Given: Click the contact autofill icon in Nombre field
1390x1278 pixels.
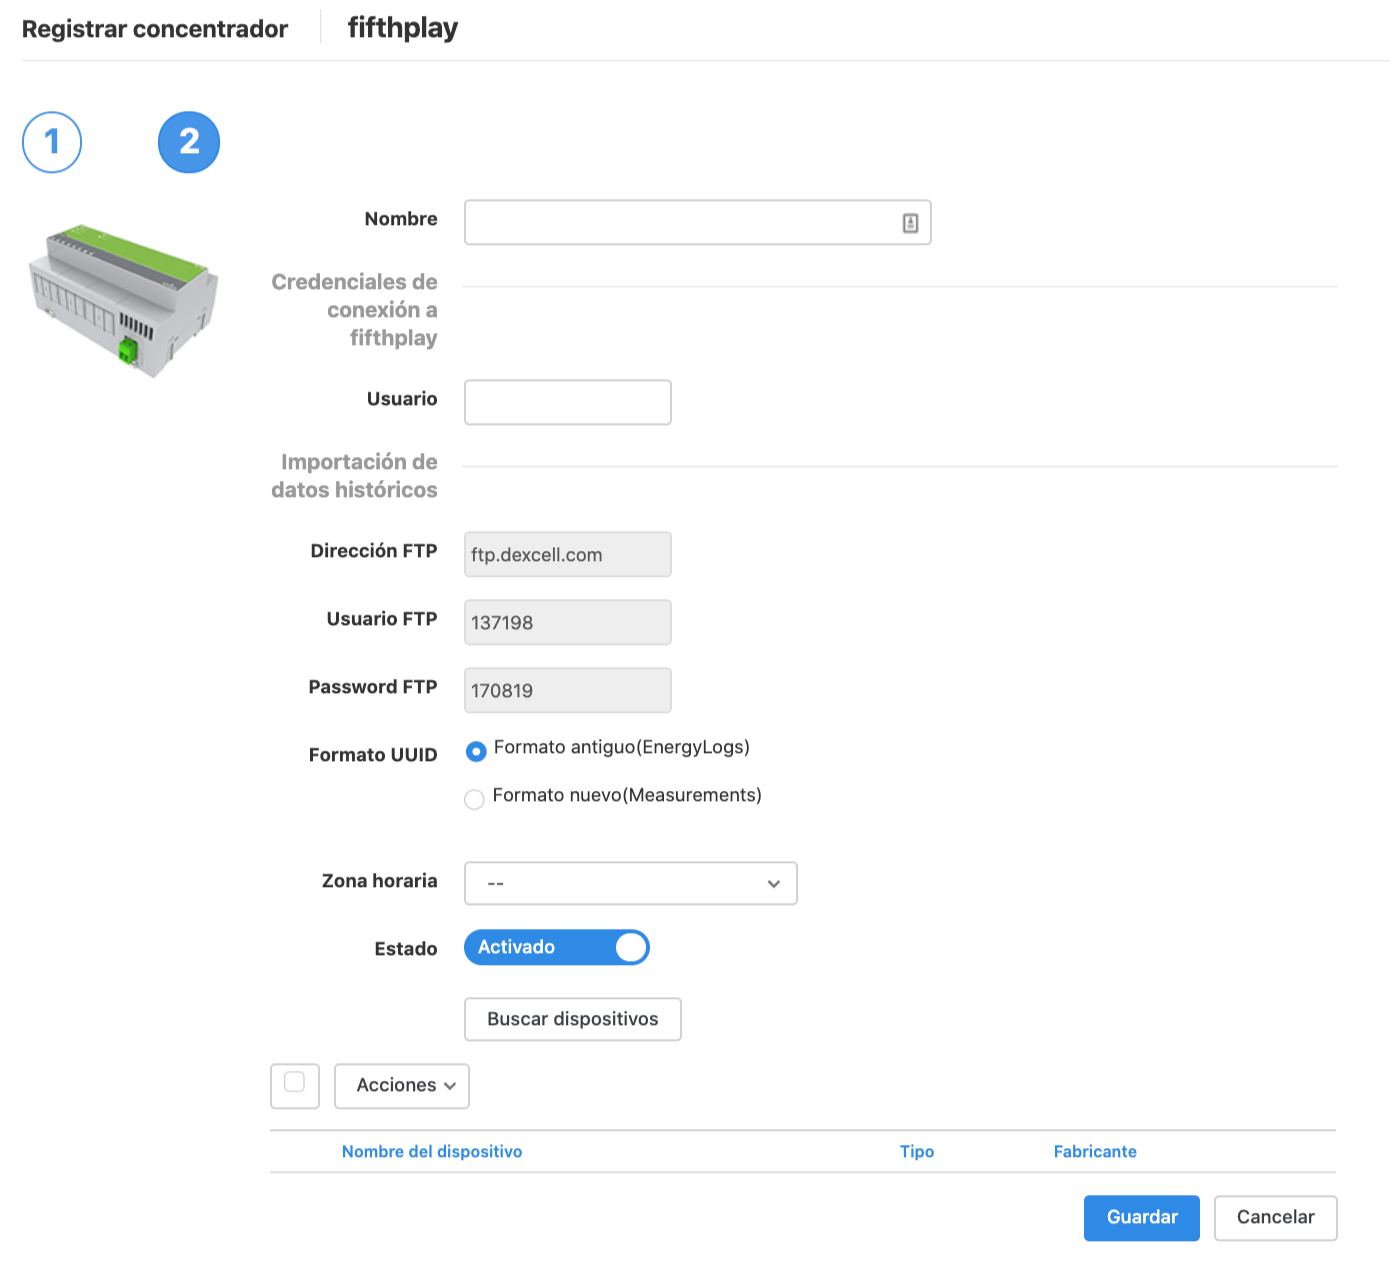Looking at the screenshot, I should pos(910,223).
